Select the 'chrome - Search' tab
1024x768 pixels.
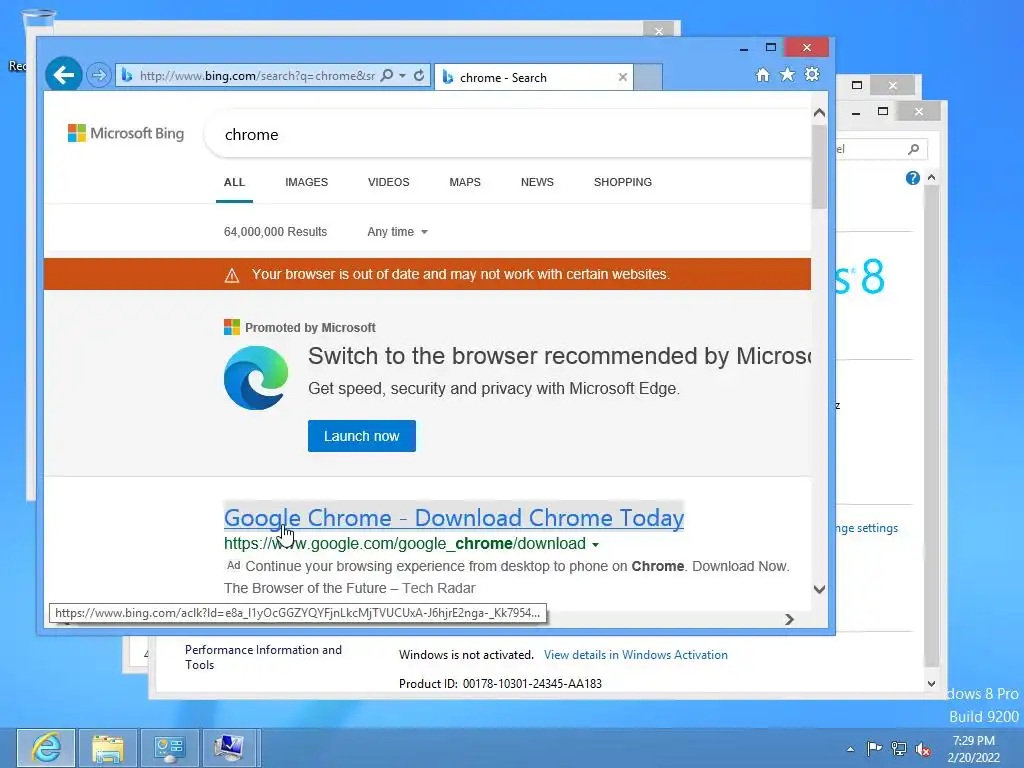tap(534, 77)
